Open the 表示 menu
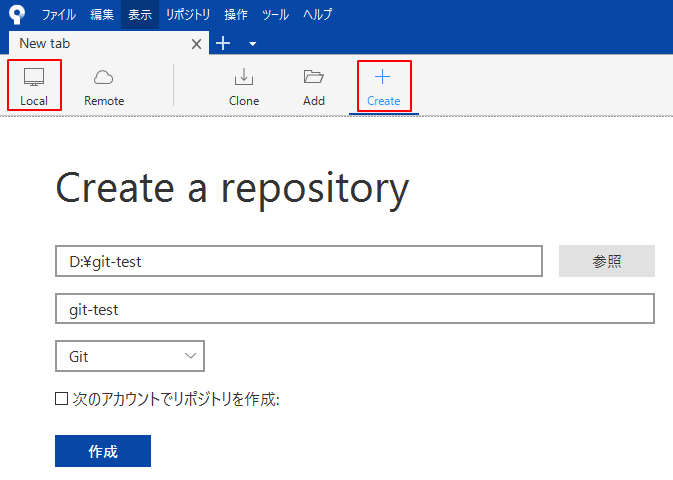The height and width of the screenshot is (480, 673). point(140,15)
